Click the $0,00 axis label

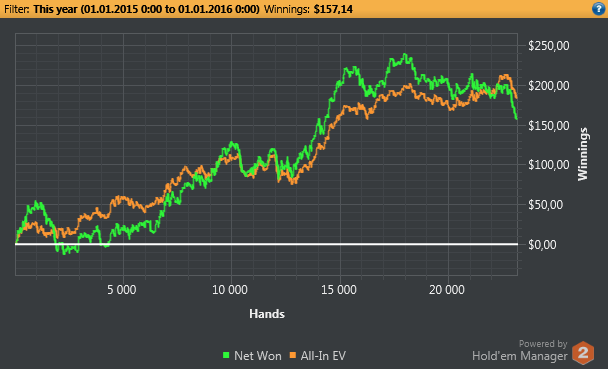point(542,245)
